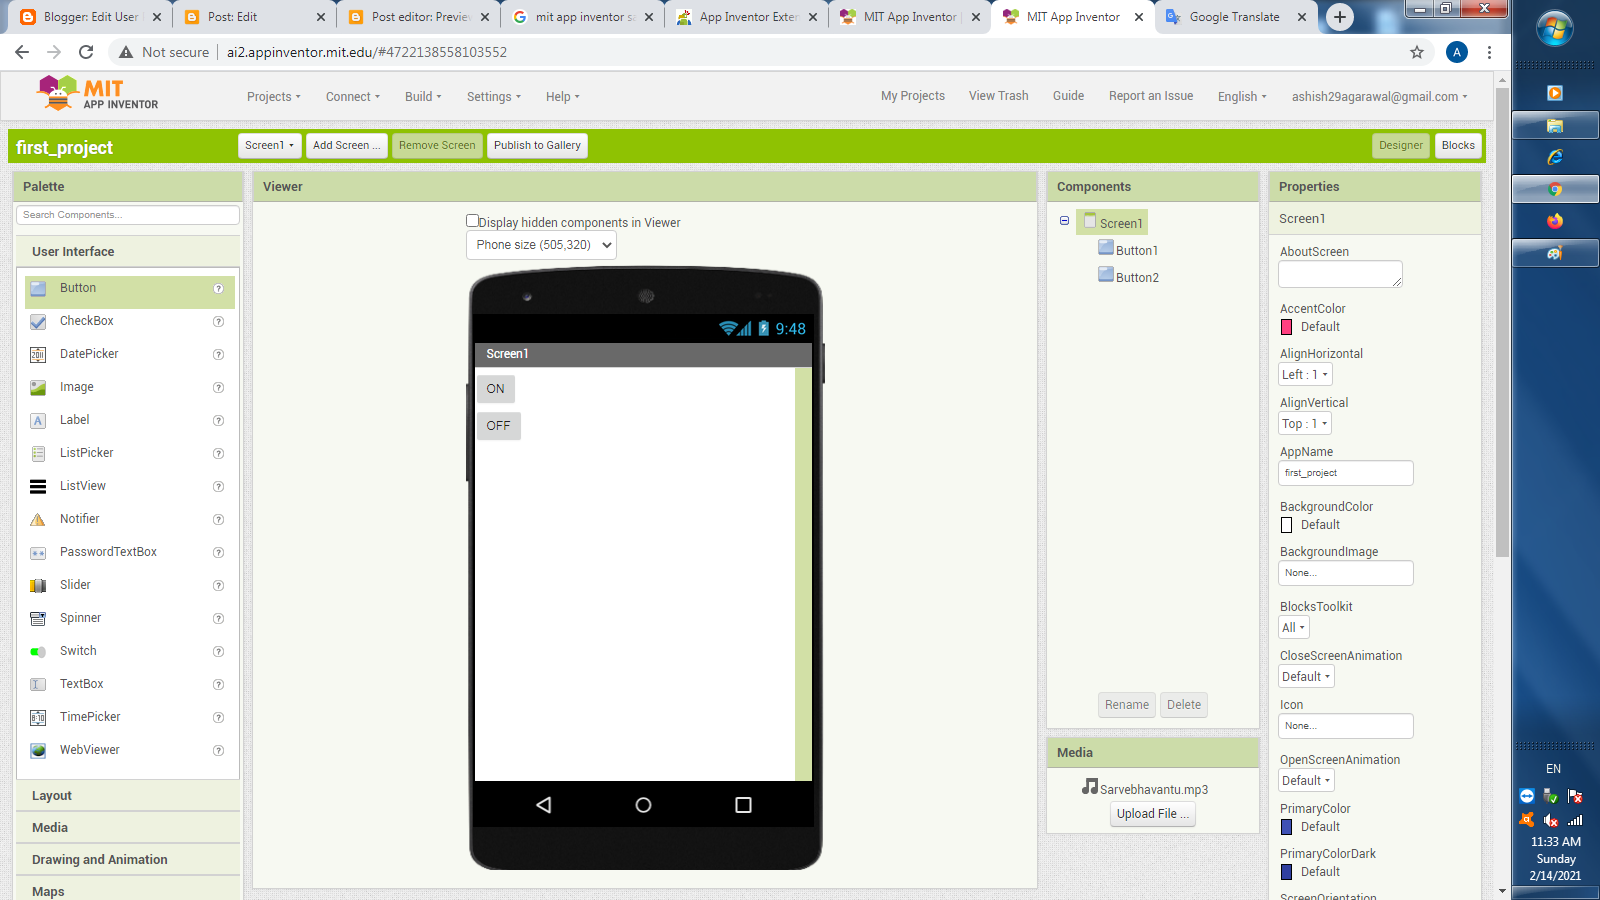Enable Display hidden components in Viewer
This screenshot has height=900, width=1600.
click(472, 221)
